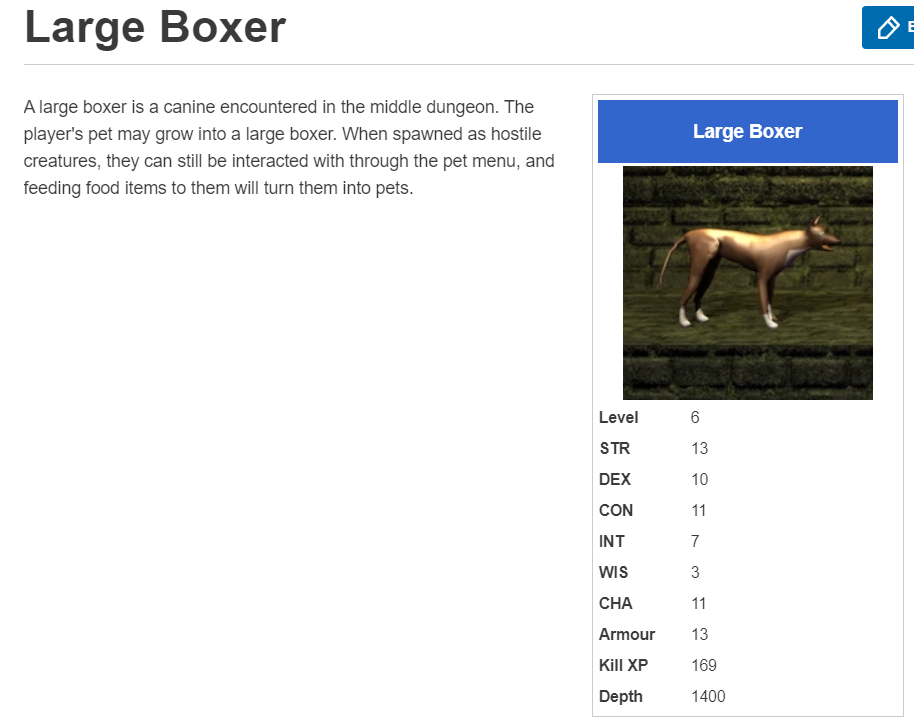This screenshot has height=718, width=914.
Task: Select the INT stat label
Action: tap(612, 541)
